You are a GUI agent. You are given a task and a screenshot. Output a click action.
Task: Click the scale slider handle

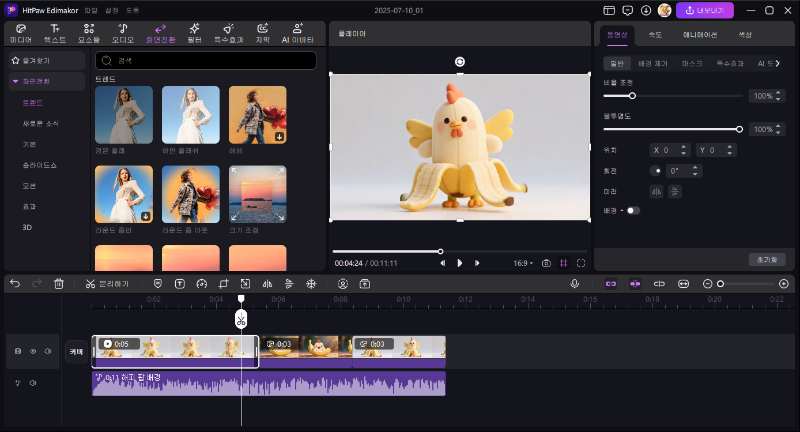click(632, 95)
